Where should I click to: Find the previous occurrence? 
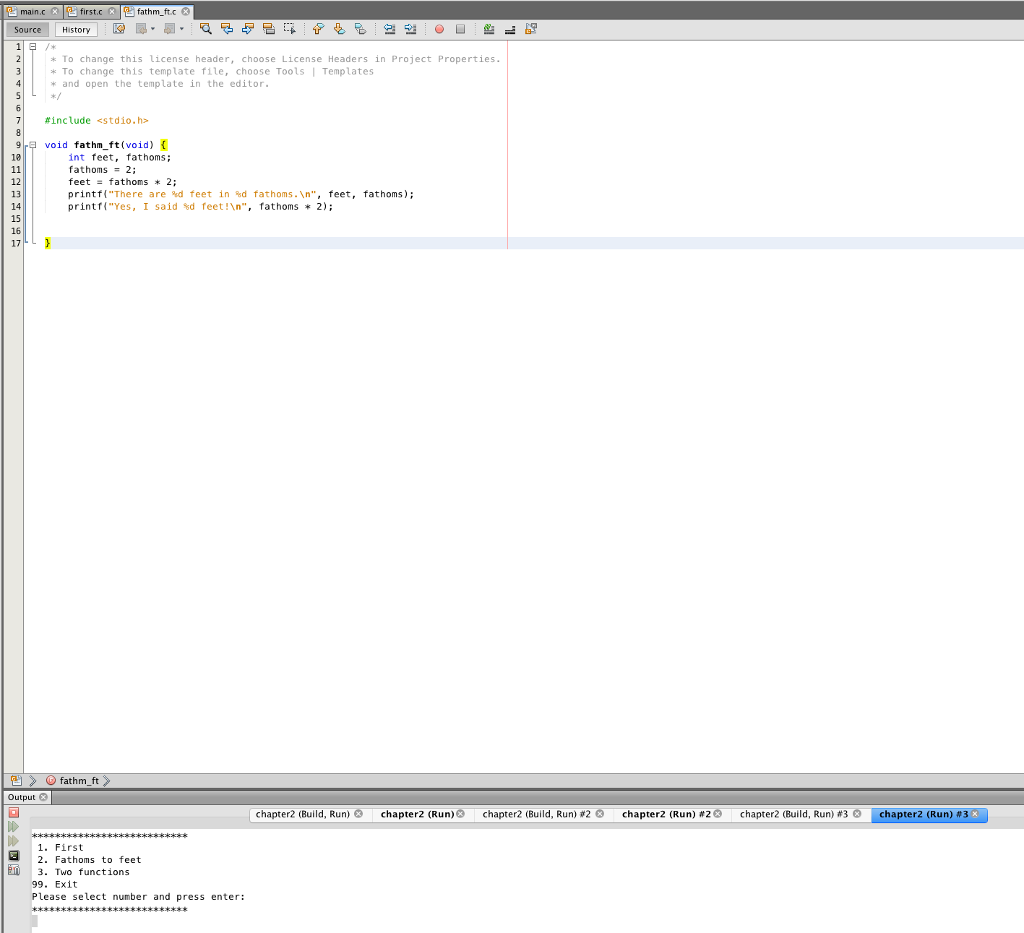(x=227, y=29)
